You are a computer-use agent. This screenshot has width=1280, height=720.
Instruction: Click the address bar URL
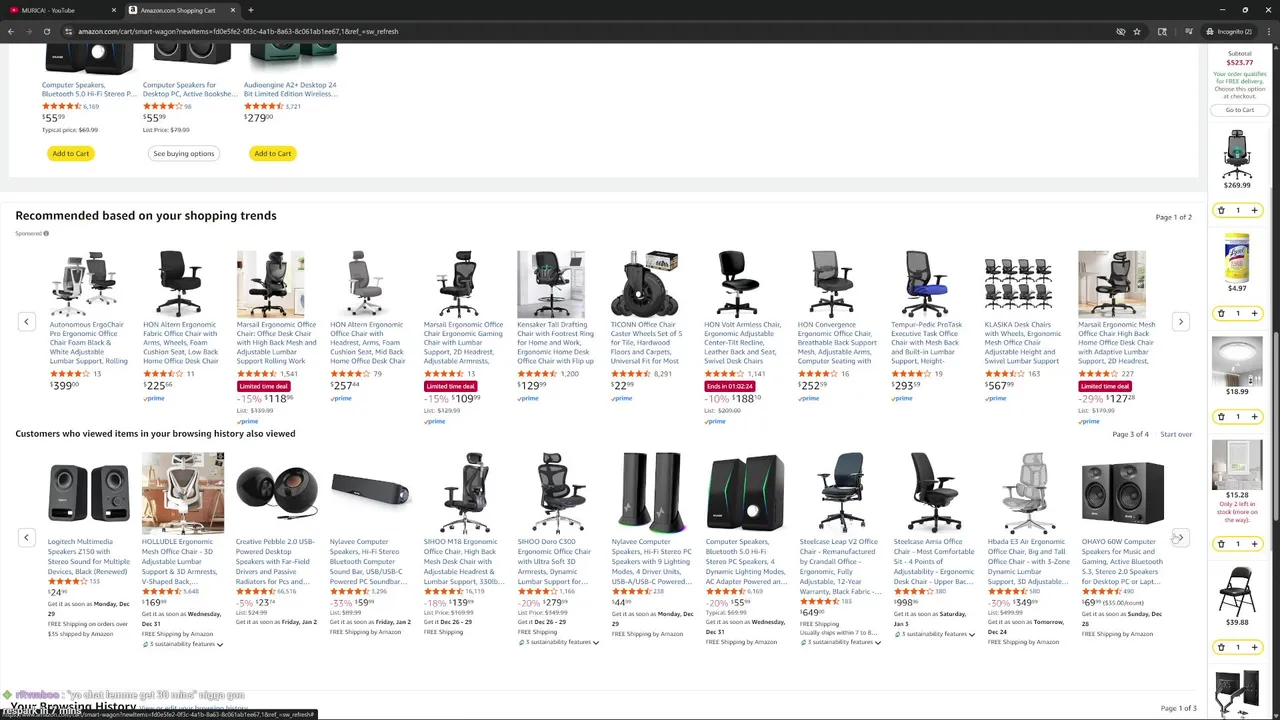tap(238, 31)
